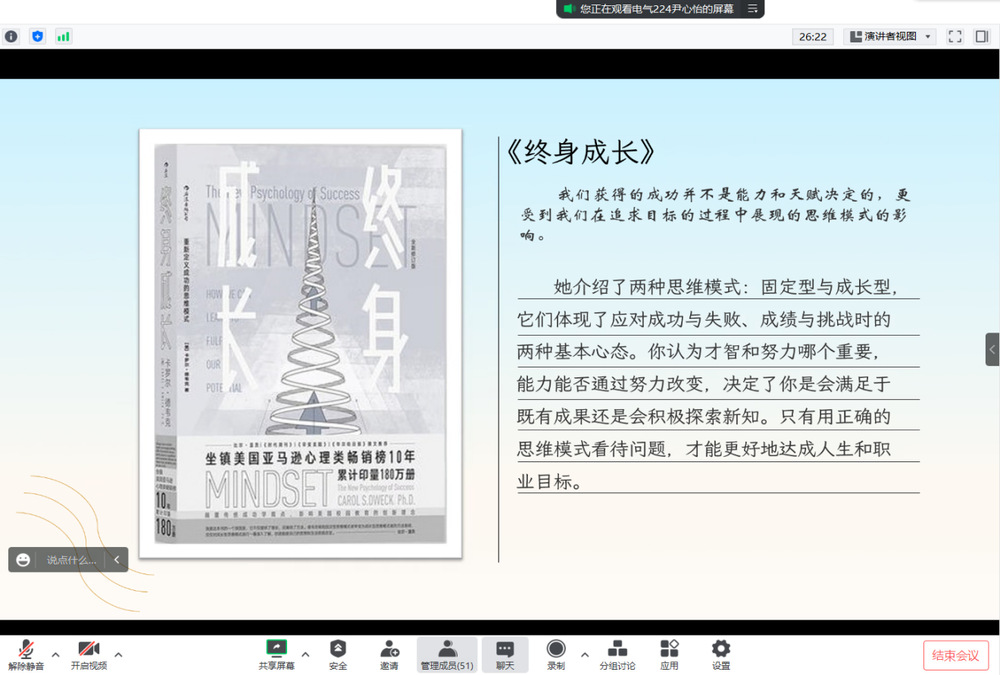The height and width of the screenshot is (675, 1000).
Task: Click End Meeting (结束会议) button
Action: click(x=955, y=655)
